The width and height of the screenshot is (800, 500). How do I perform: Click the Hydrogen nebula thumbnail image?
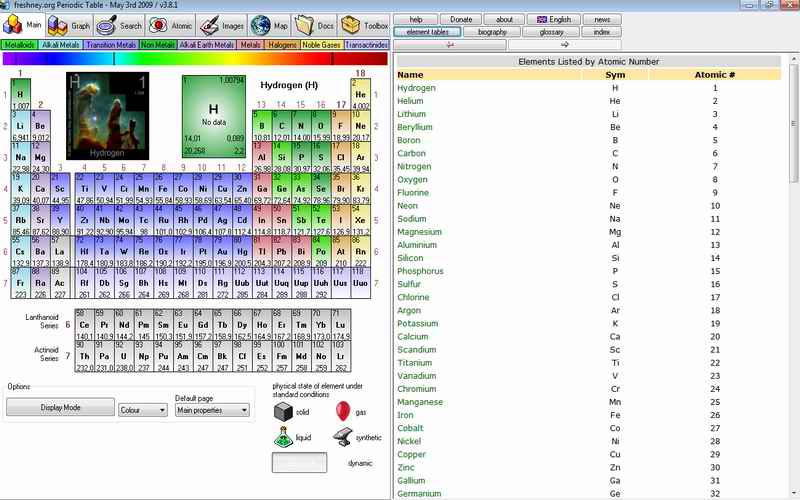pos(107,115)
